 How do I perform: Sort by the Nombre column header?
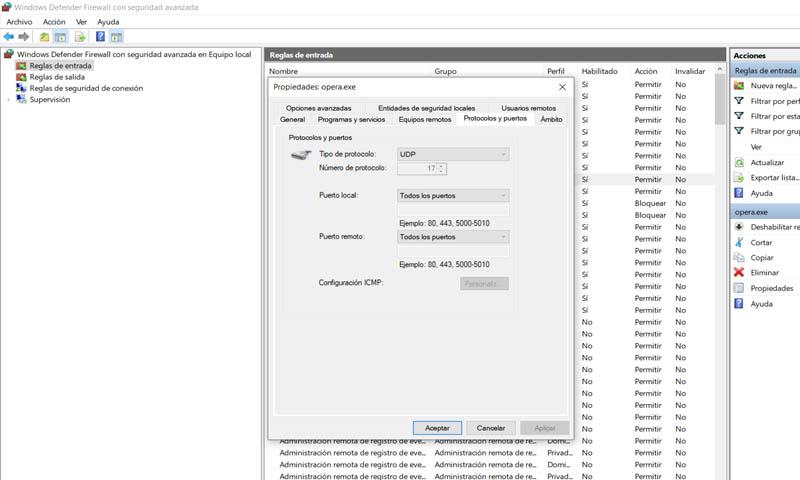coord(283,71)
